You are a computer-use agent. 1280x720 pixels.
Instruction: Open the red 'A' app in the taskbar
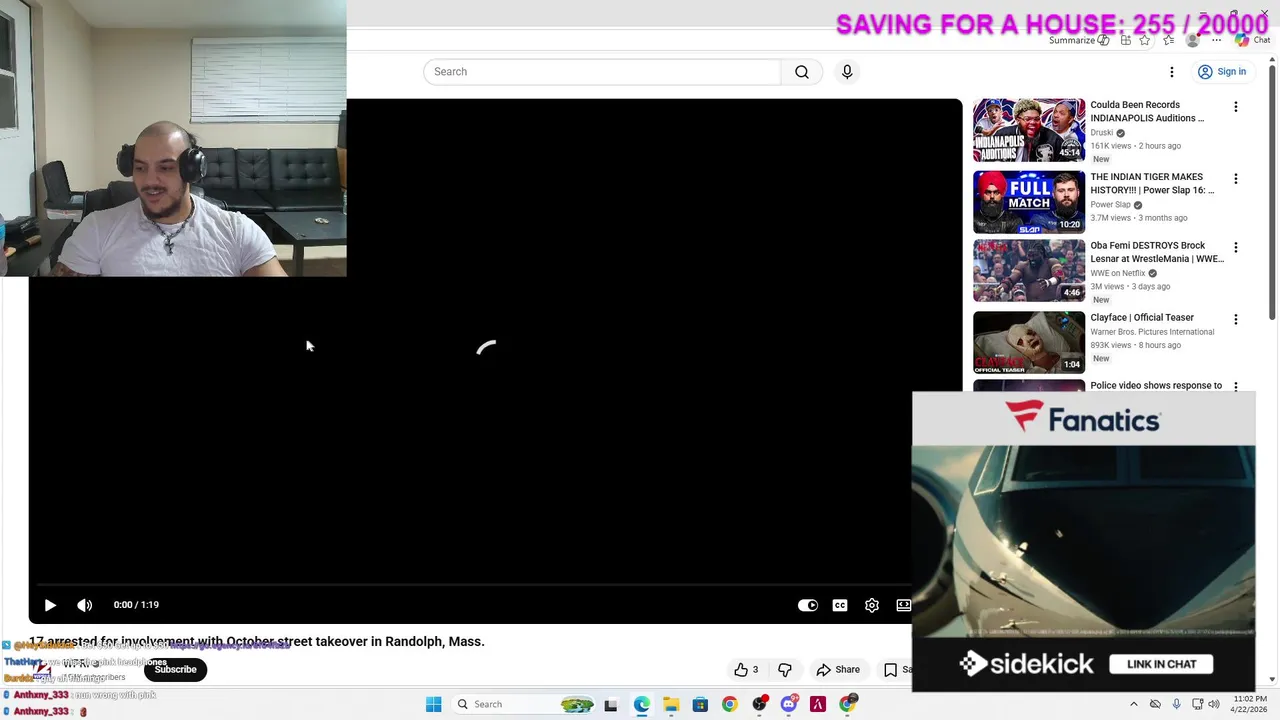point(818,704)
